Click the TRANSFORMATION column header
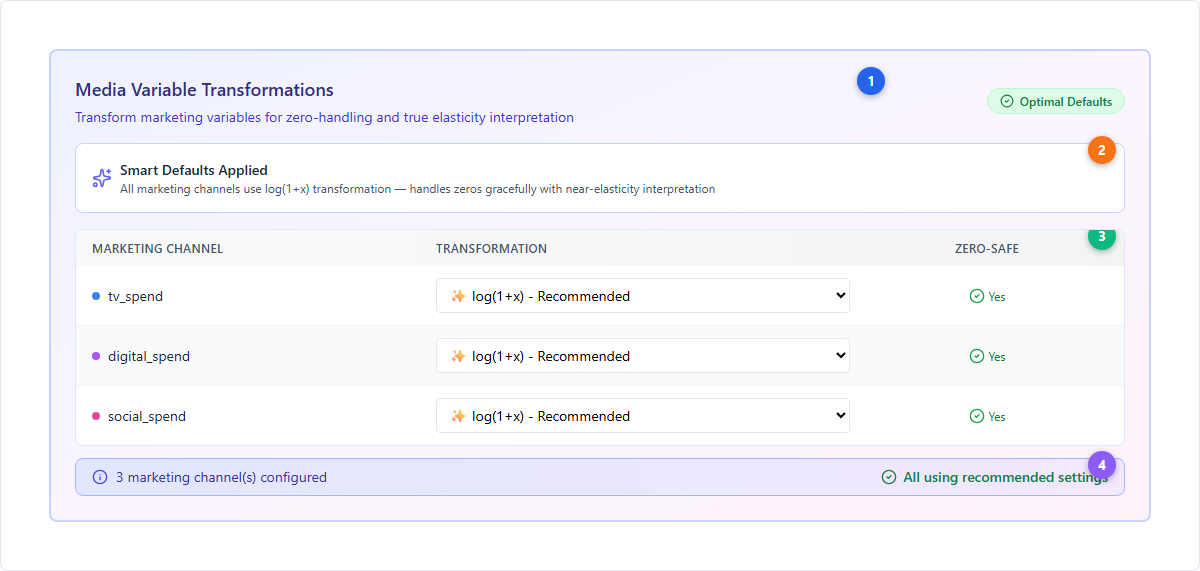This screenshot has width=1200, height=571. 491,248
